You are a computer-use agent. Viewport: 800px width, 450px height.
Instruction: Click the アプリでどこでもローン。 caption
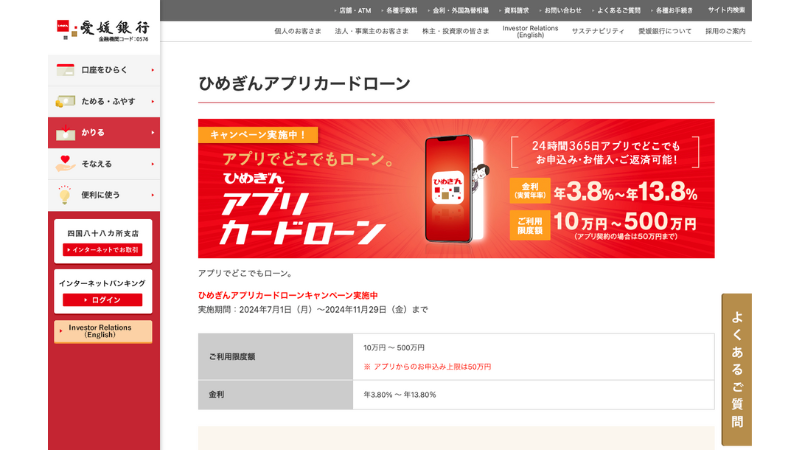point(246,273)
